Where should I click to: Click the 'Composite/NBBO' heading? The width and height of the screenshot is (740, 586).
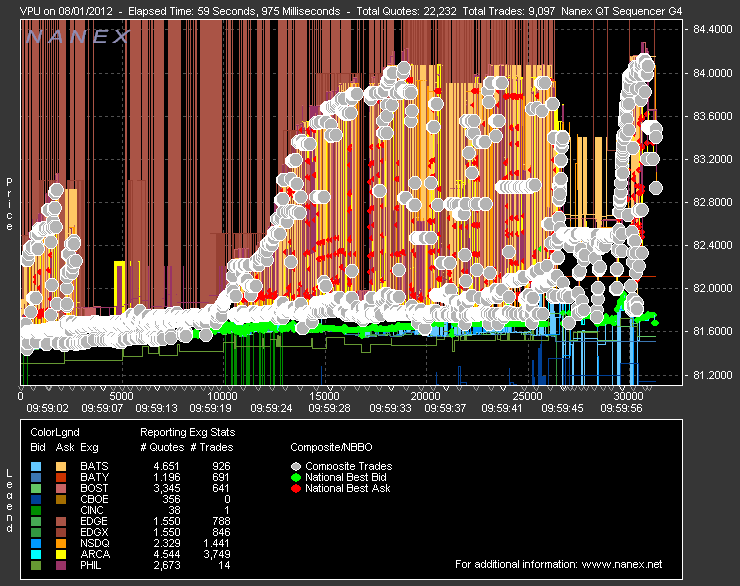coord(331,447)
